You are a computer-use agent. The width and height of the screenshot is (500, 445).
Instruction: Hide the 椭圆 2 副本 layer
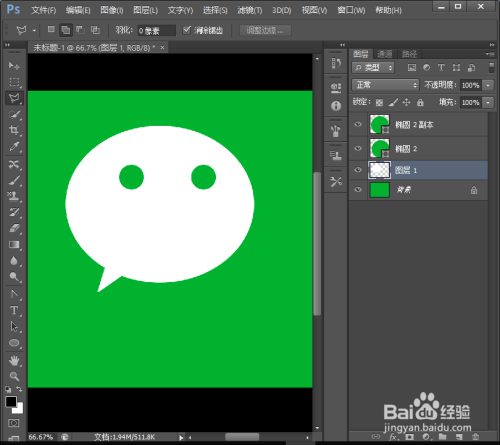[x=358, y=124]
